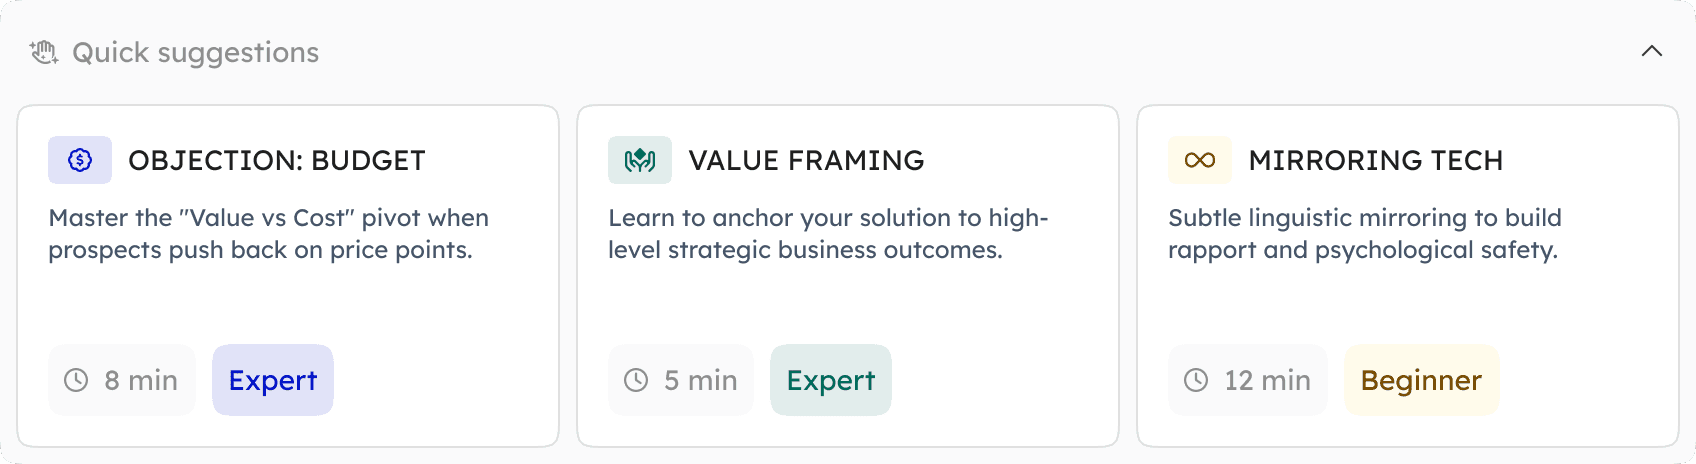Open the Mirroring Tech card title
Image resolution: width=1696 pixels, height=464 pixels.
click(1376, 160)
